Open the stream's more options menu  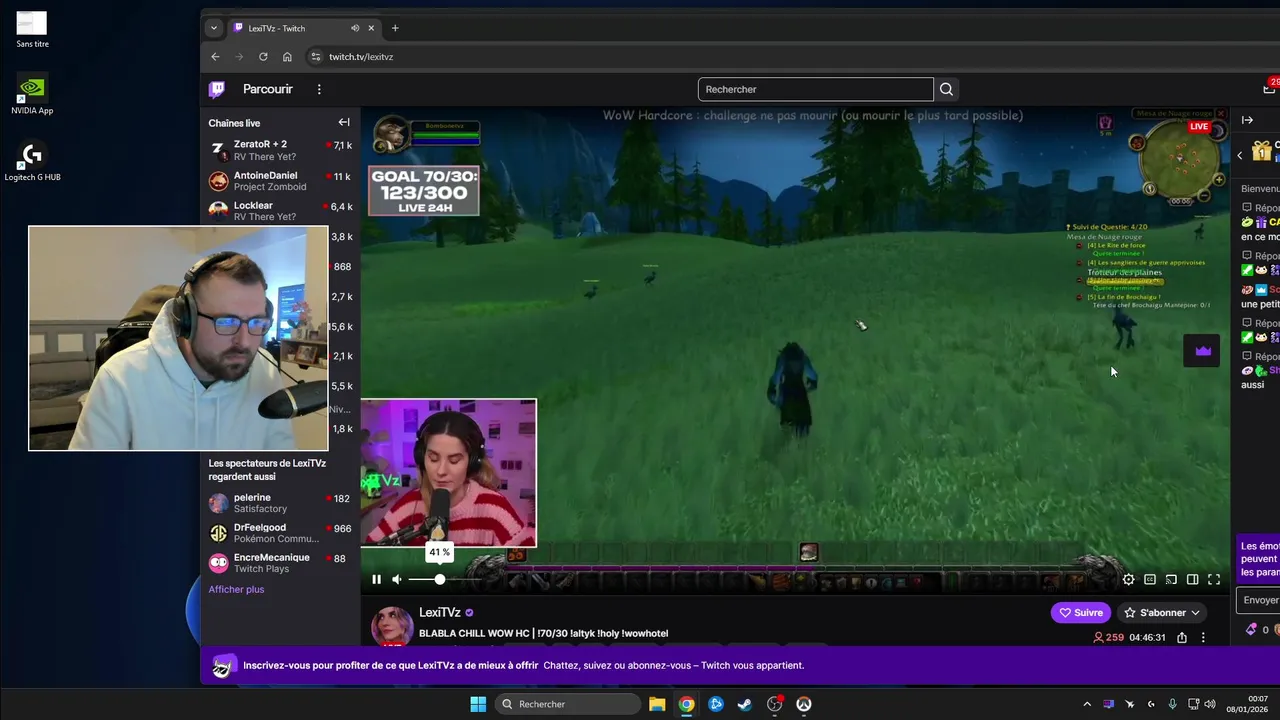pos(1203,637)
